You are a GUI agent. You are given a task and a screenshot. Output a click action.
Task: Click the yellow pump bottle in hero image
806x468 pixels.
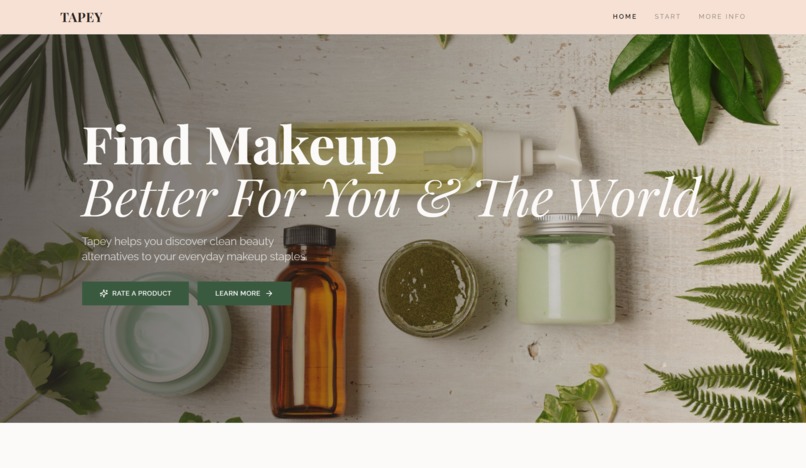tap(429, 154)
